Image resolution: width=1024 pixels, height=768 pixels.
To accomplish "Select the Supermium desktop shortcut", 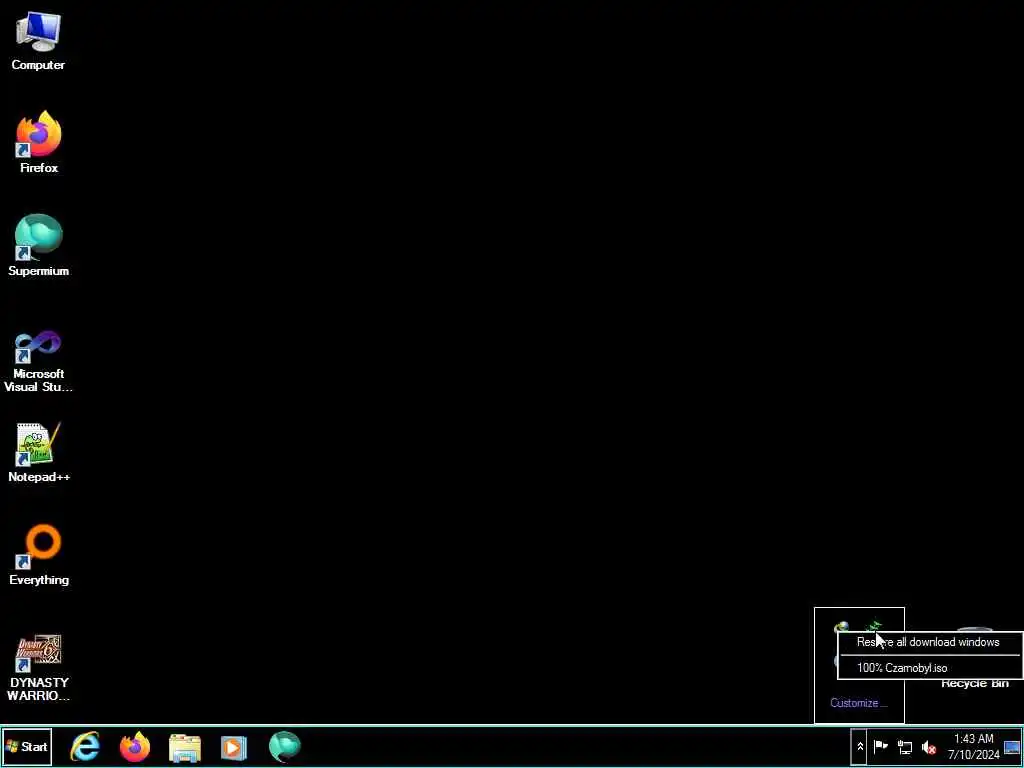I will point(39,246).
